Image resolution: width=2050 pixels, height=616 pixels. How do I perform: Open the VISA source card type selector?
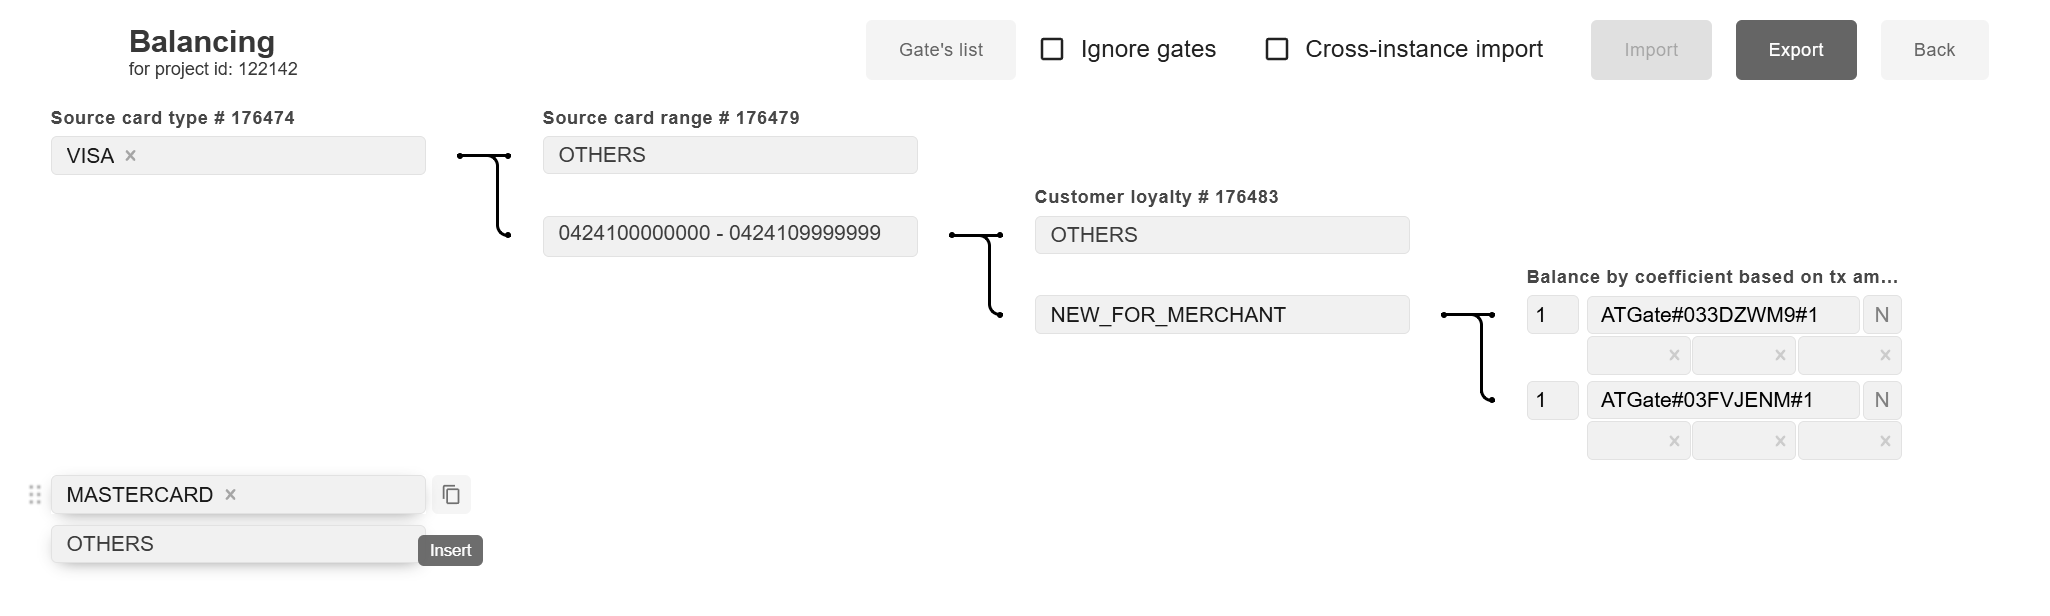click(x=280, y=156)
